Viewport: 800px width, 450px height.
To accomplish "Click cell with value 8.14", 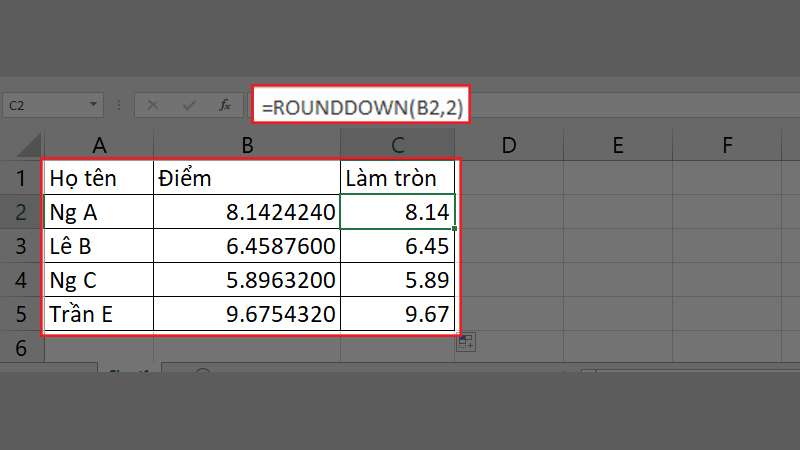I will [397, 212].
